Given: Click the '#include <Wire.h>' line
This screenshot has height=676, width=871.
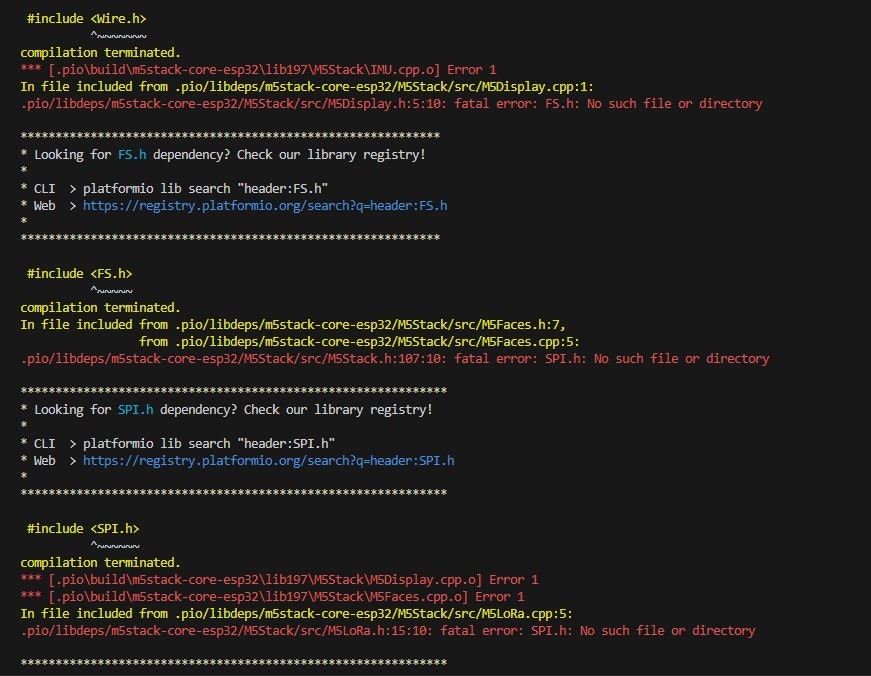Looking at the screenshot, I should pyautogui.click(x=87, y=19).
